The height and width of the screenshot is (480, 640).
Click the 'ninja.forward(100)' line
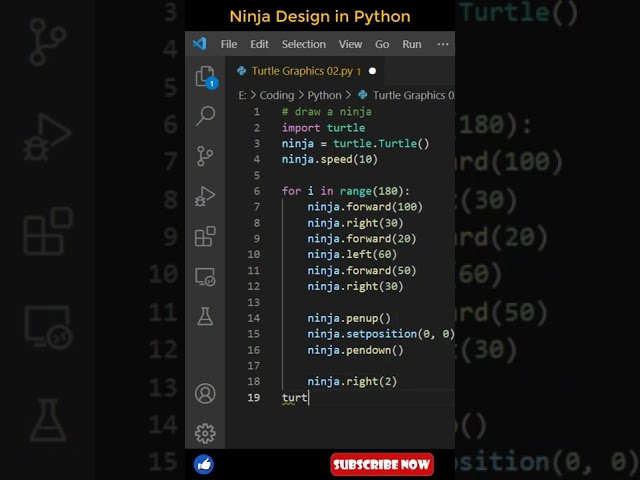[x=365, y=207]
